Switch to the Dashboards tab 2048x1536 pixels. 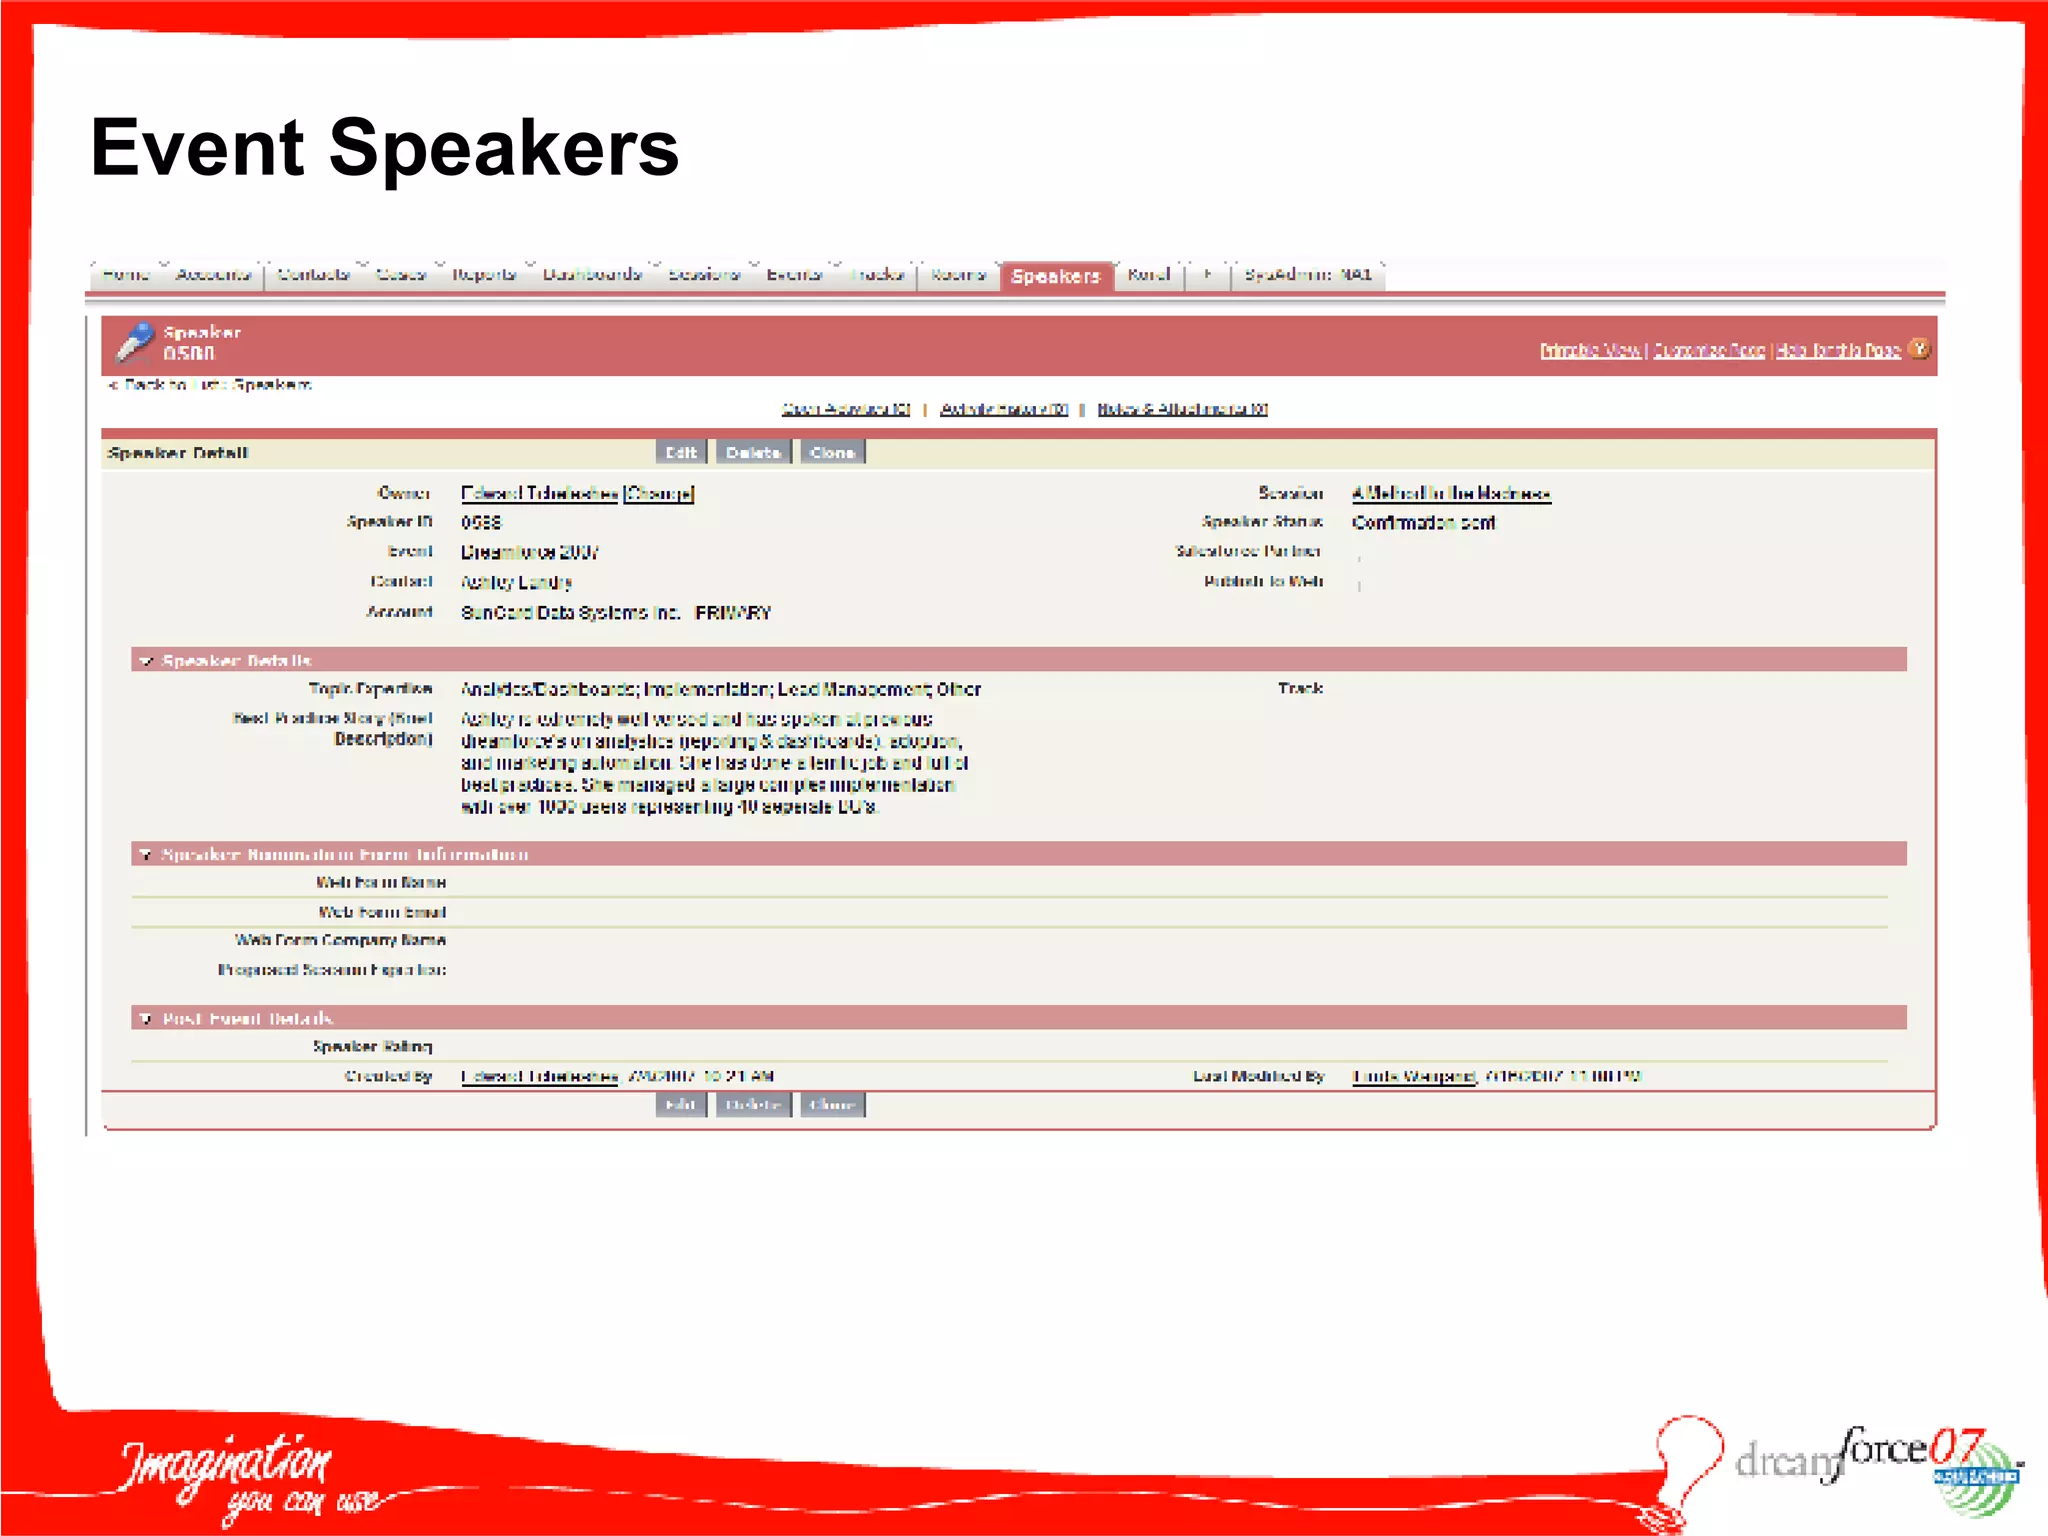tap(592, 275)
